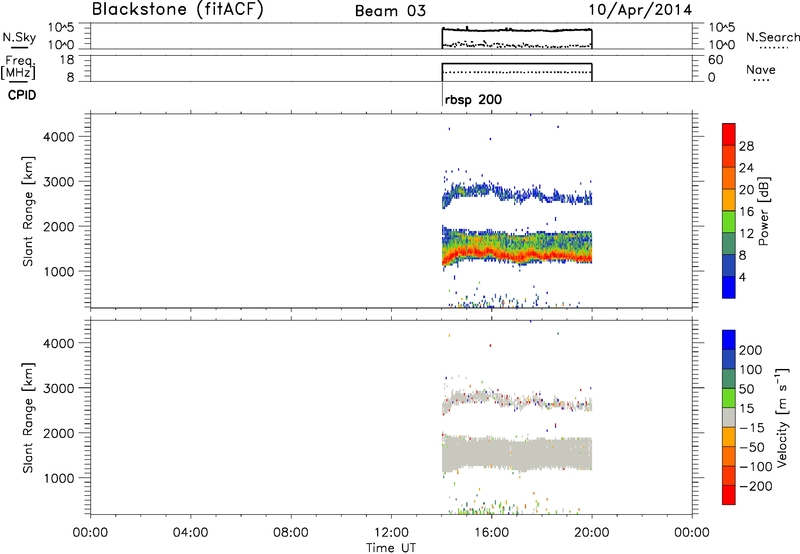Click the dark blue bottom segment of Power bar
Viewport: 800px width, 554px height.
(729, 287)
